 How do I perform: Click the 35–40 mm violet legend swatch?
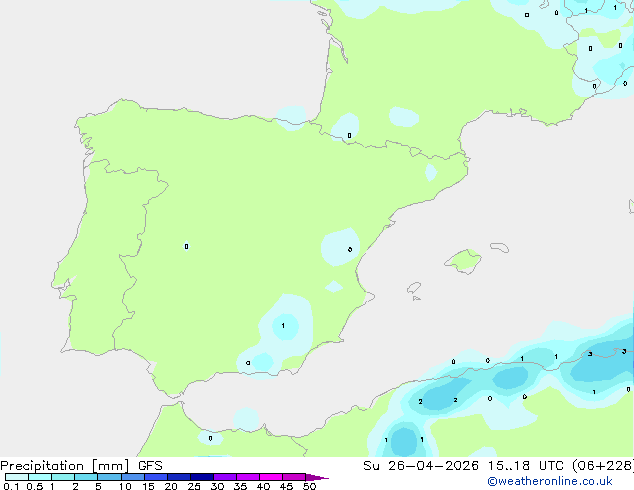(248, 477)
